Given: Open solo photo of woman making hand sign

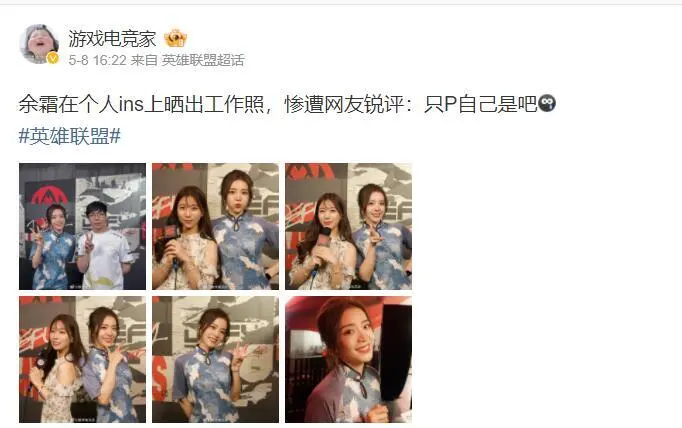Looking at the screenshot, I should (215, 359).
